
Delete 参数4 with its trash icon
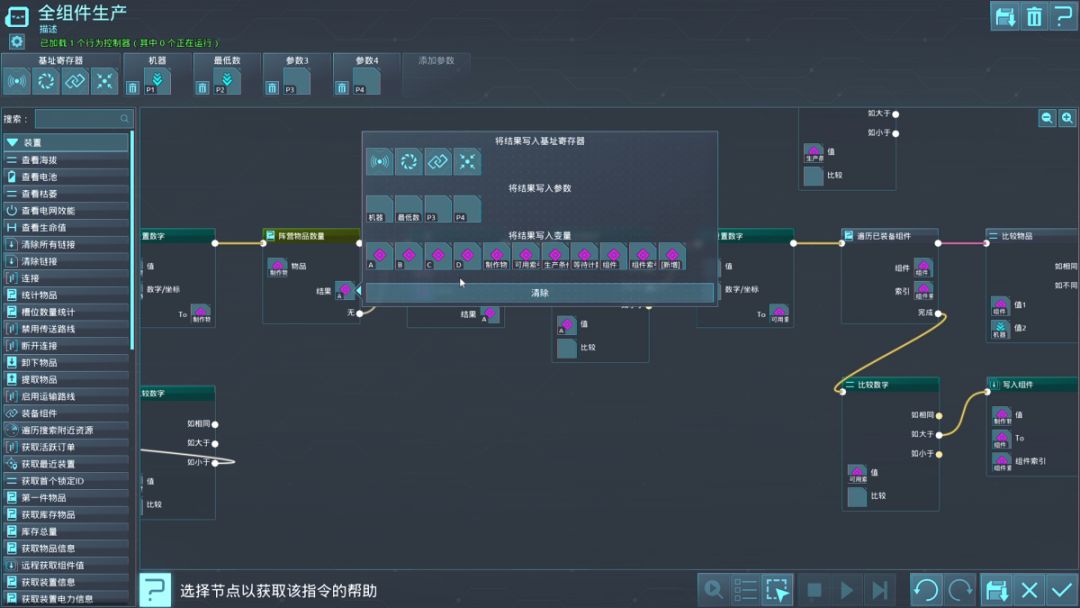point(342,87)
